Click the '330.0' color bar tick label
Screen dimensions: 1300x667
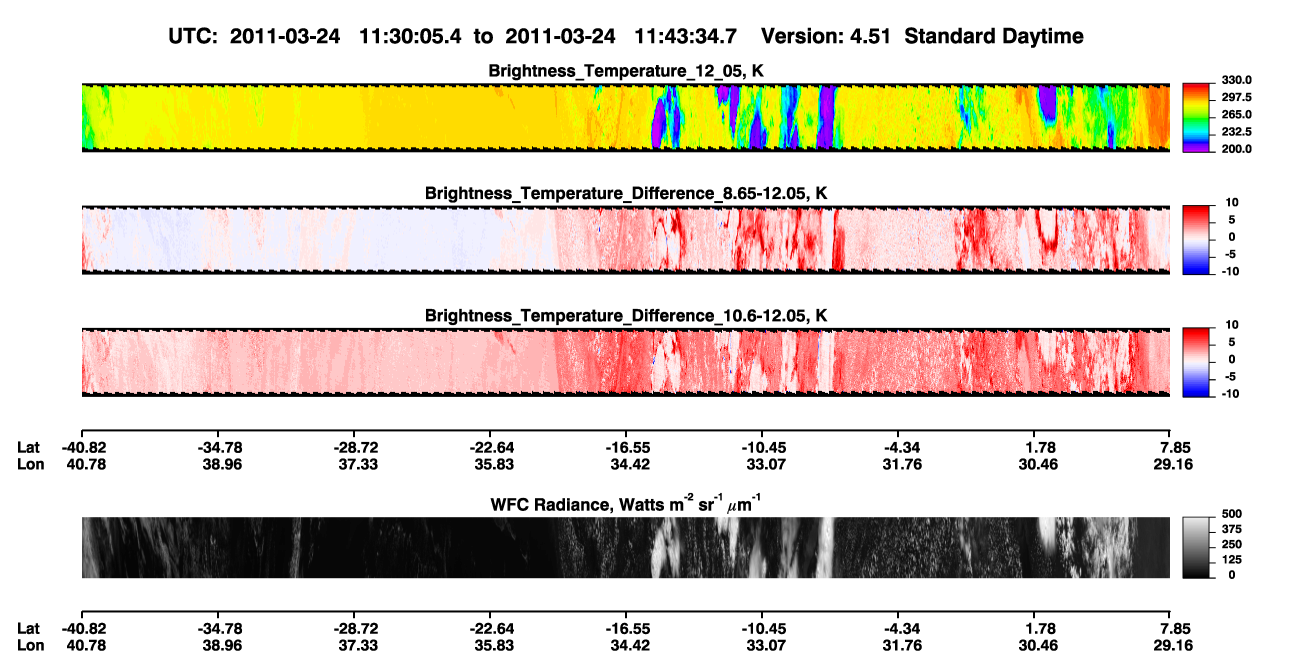(1235, 81)
